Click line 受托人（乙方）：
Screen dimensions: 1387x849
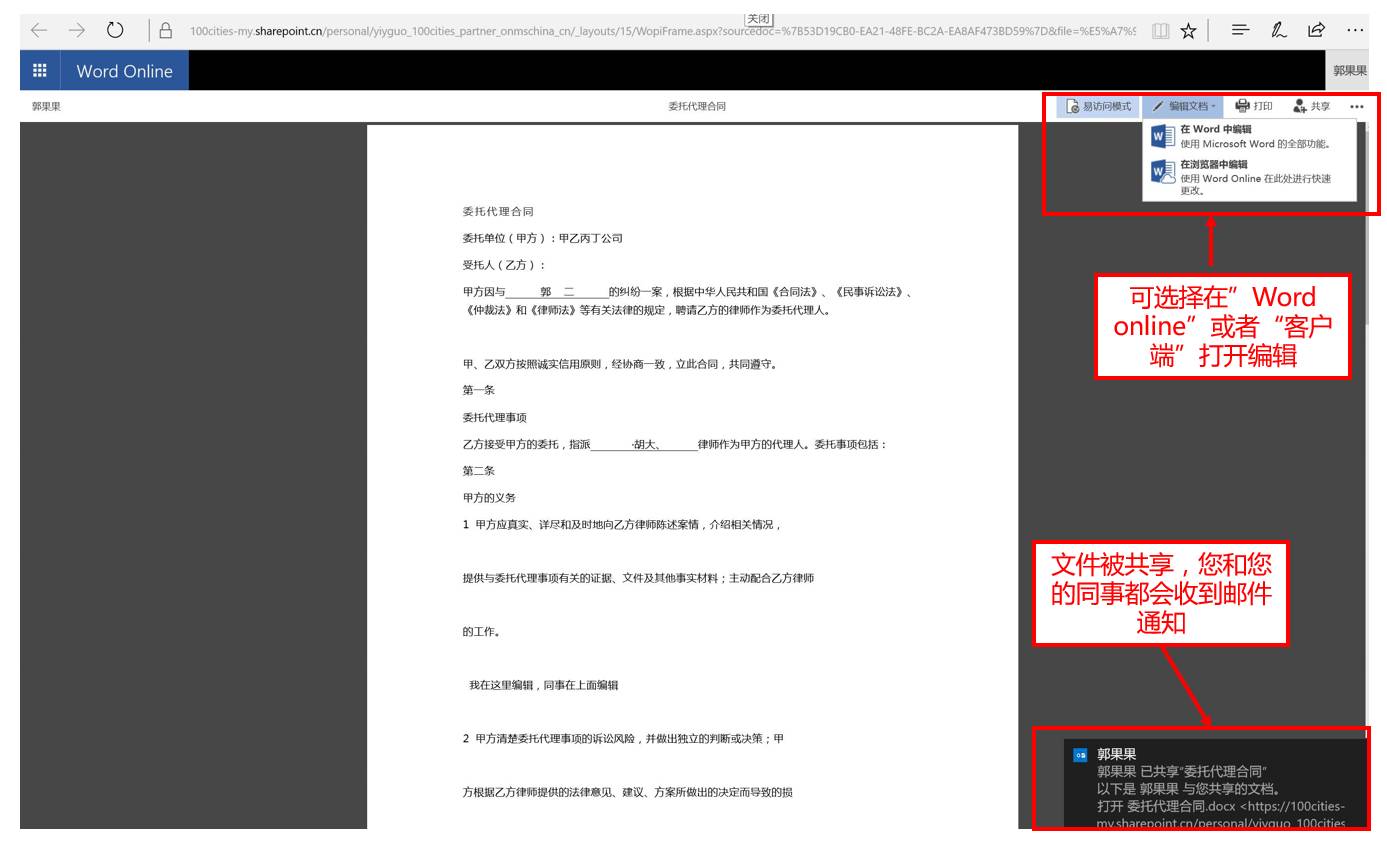(x=504, y=265)
